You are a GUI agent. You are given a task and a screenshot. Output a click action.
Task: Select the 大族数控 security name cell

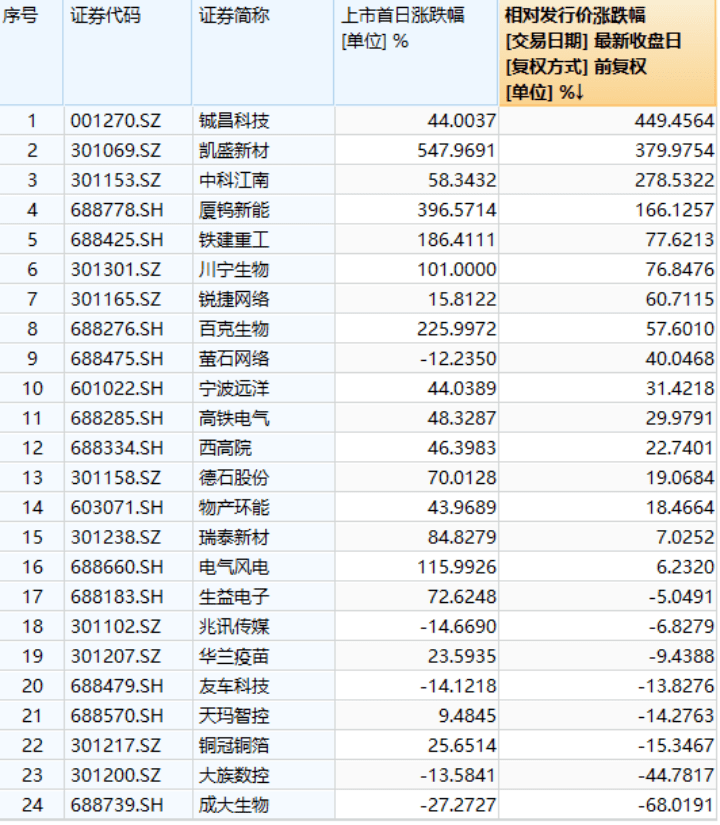coord(235,775)
